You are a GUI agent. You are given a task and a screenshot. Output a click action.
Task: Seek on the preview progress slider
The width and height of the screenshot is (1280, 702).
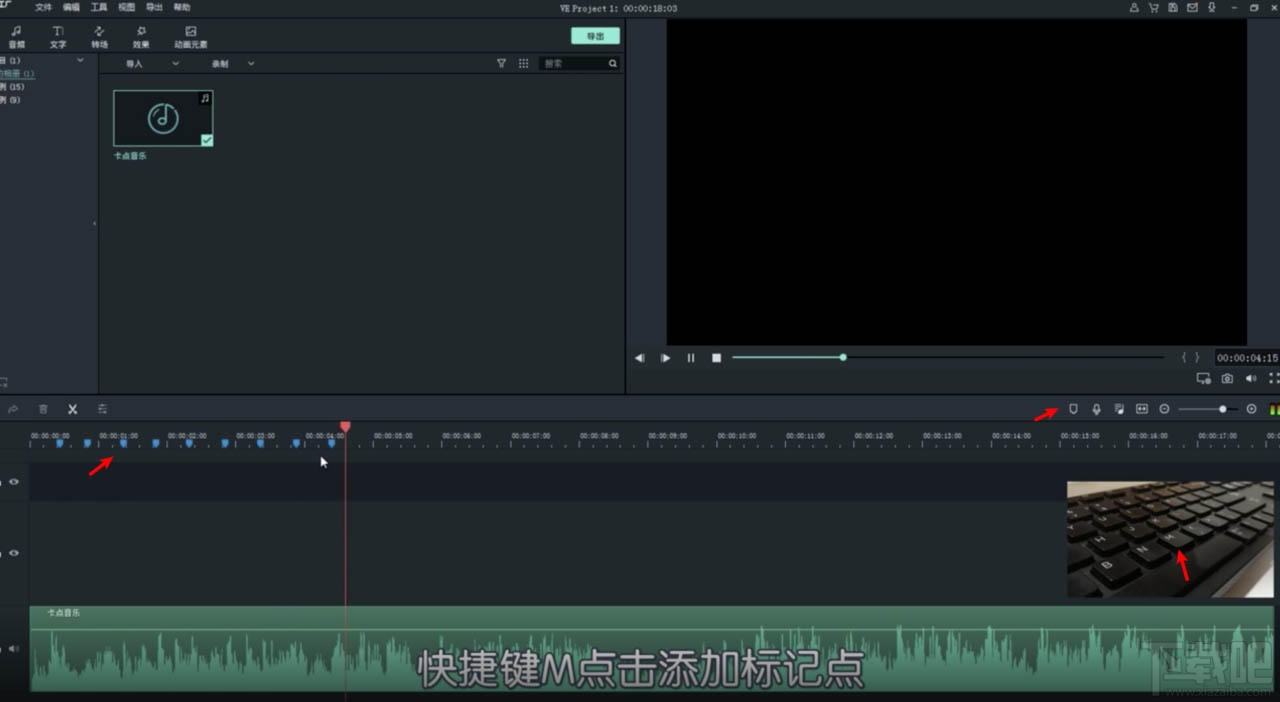[948, 357]
